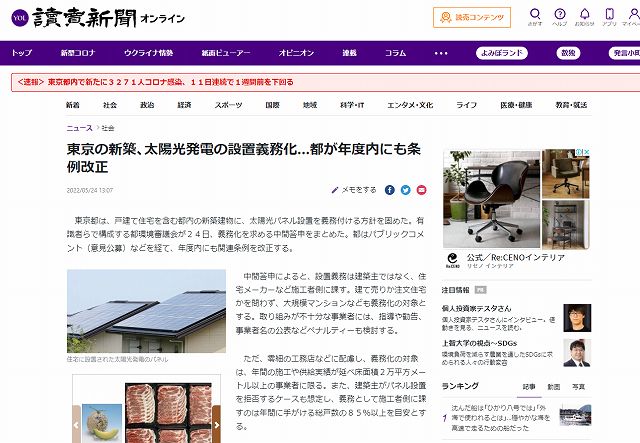This screenshot has width=640, height=443.
Task: Click the smartphone app icon
Action: 609,14
